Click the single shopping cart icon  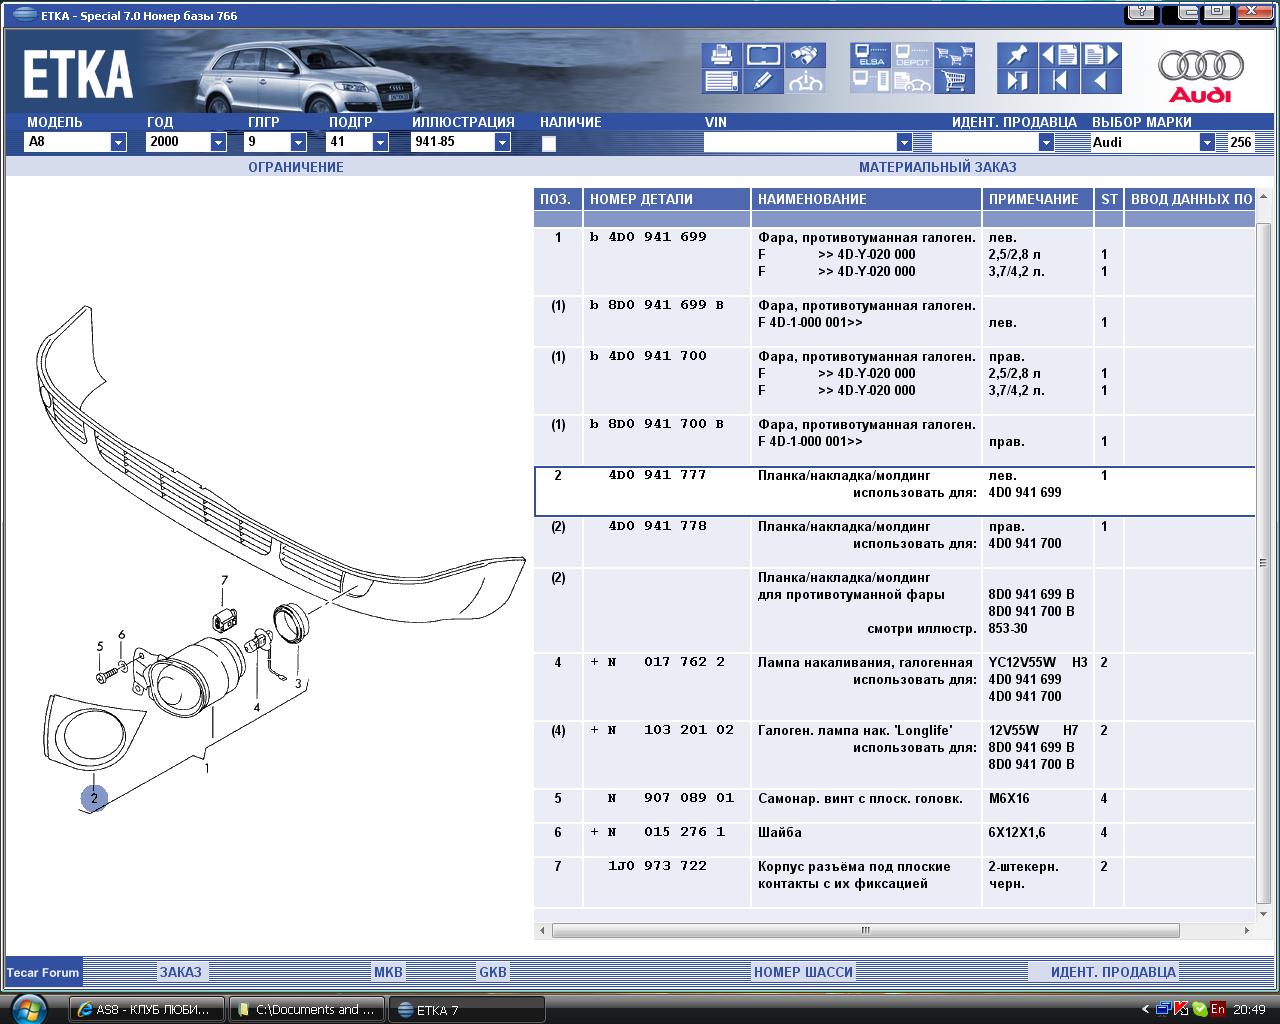click(x=955, y=82)
